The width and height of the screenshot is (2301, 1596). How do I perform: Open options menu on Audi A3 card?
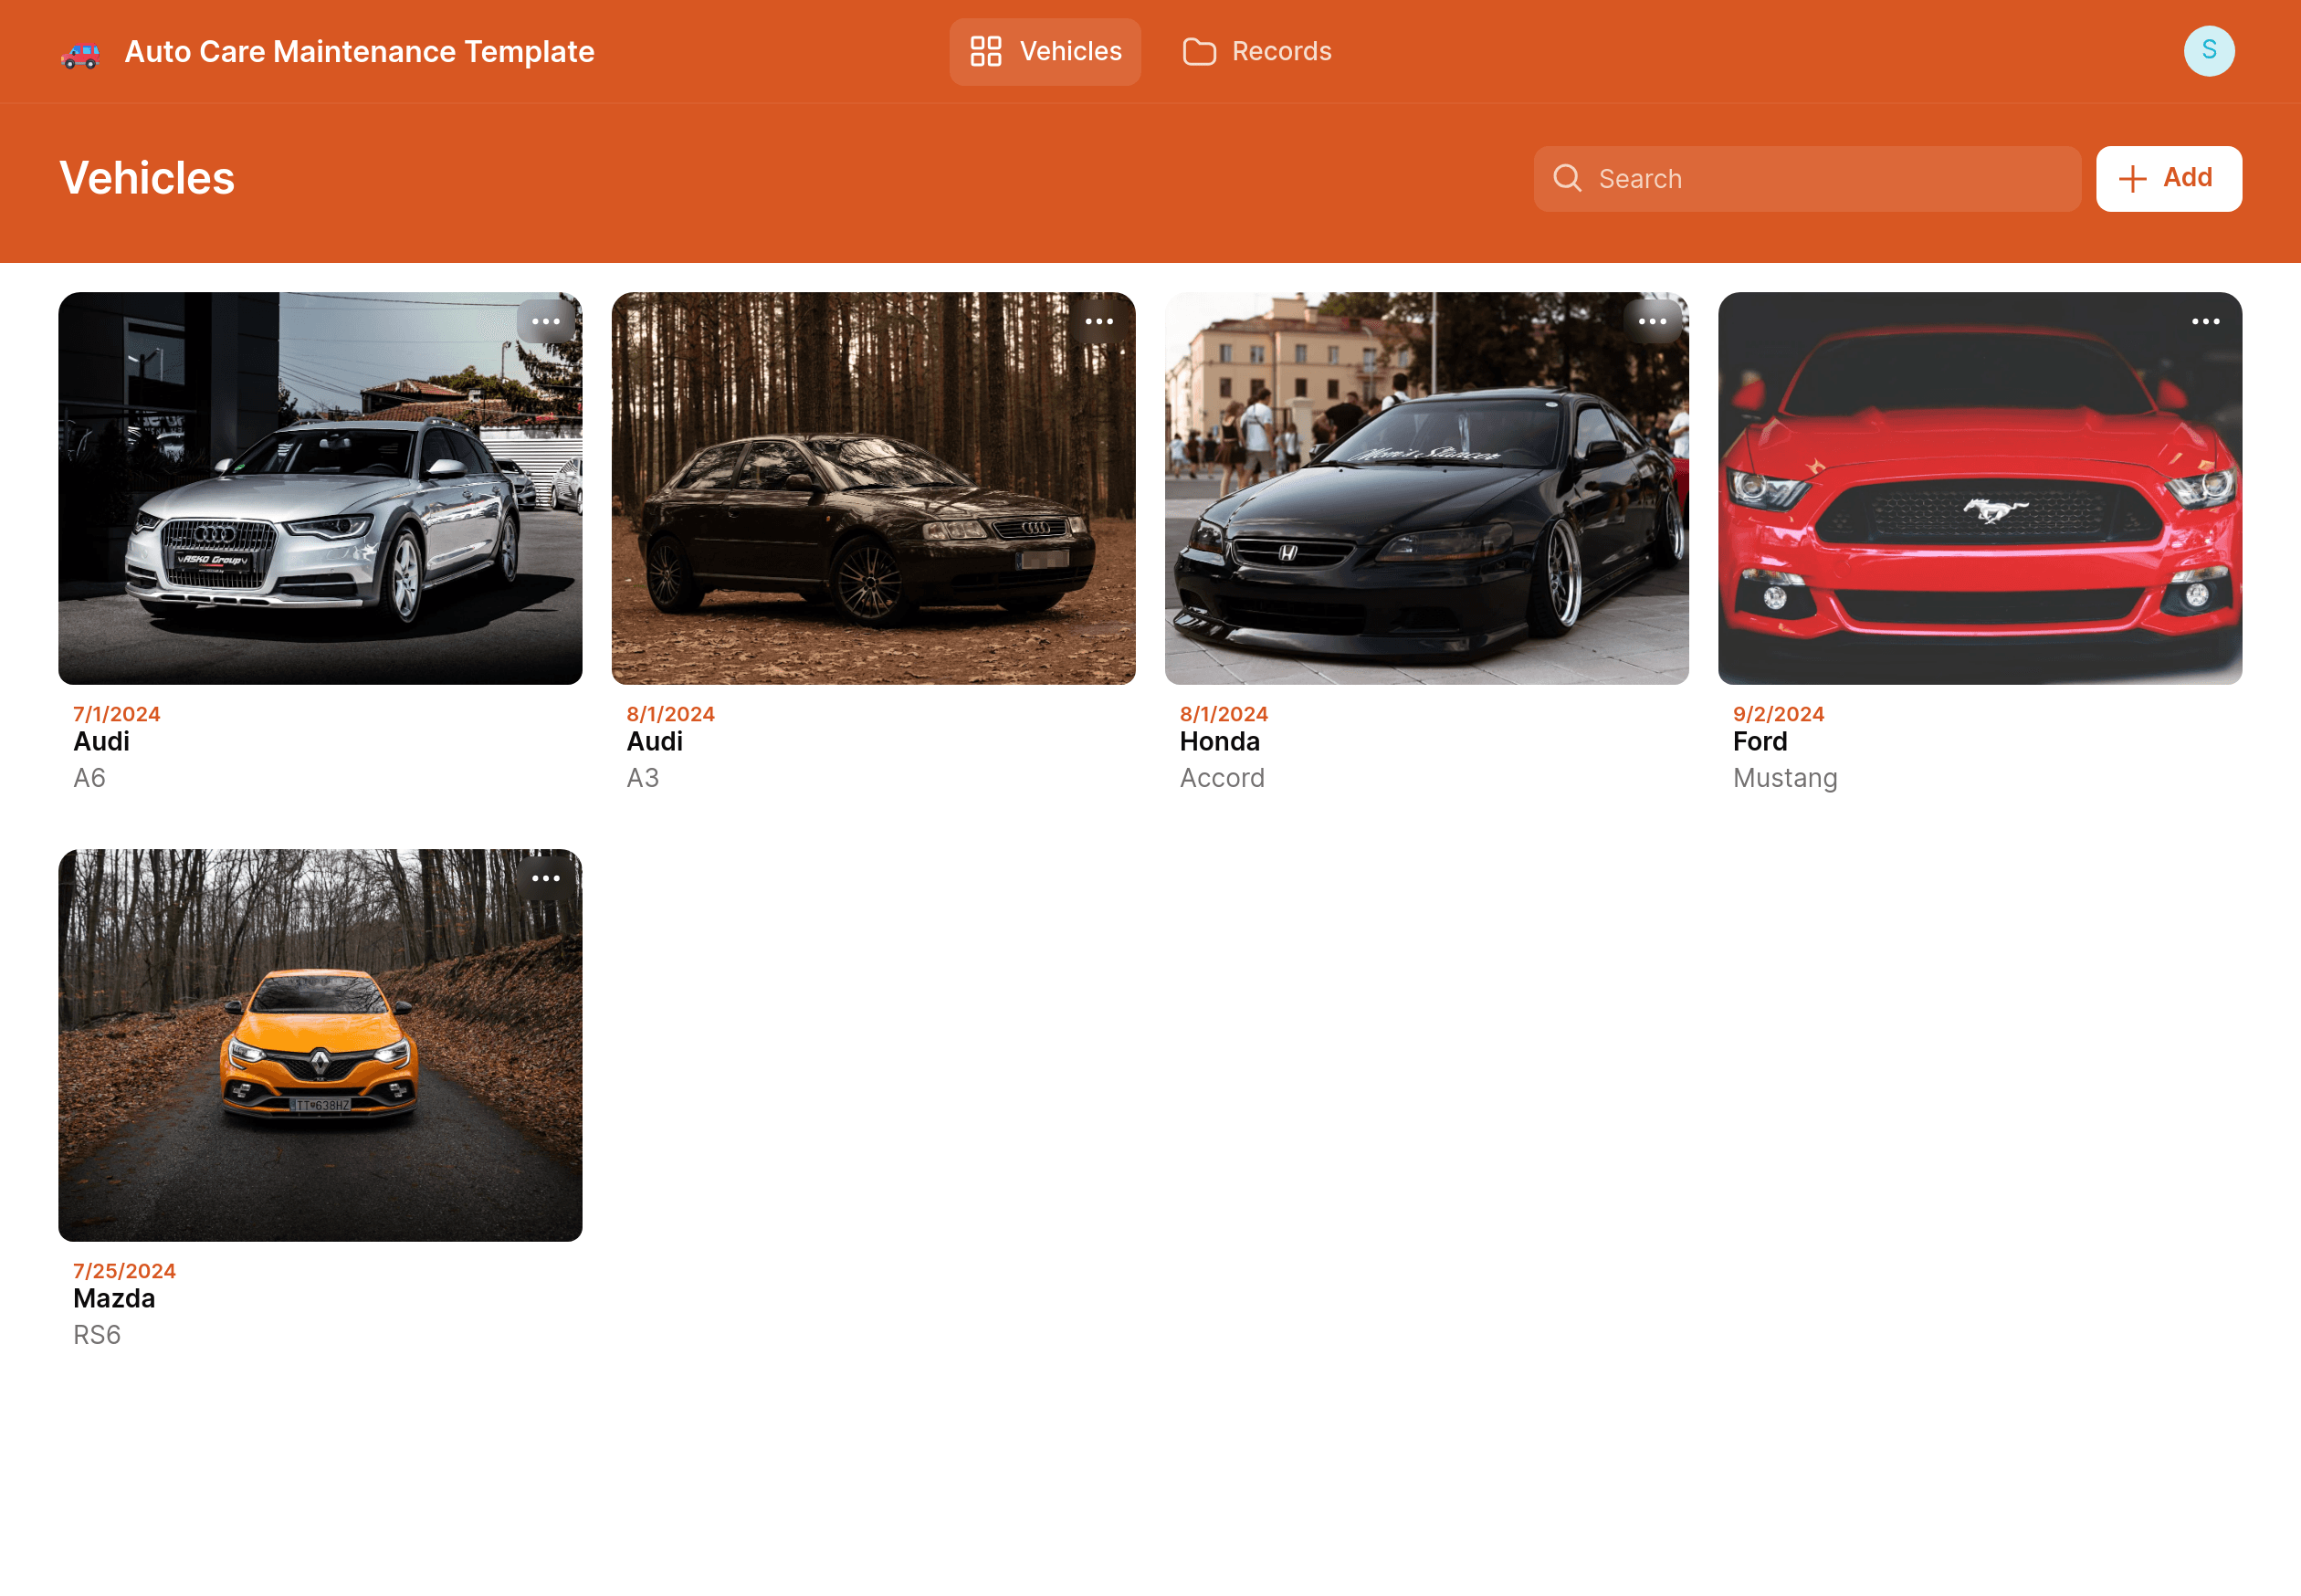1099,322
